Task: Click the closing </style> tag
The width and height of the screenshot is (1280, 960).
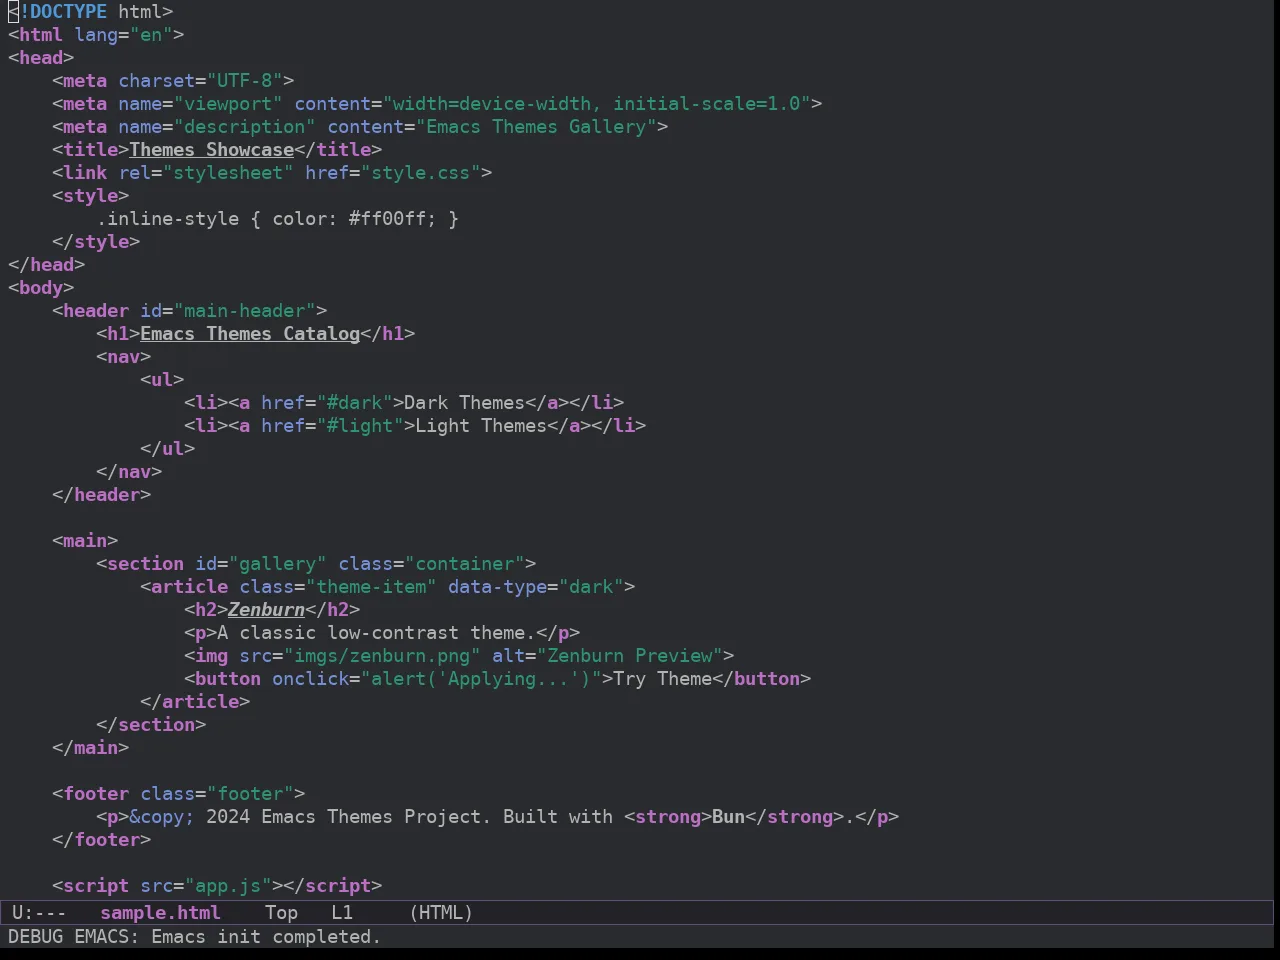Action: point(96,242)
